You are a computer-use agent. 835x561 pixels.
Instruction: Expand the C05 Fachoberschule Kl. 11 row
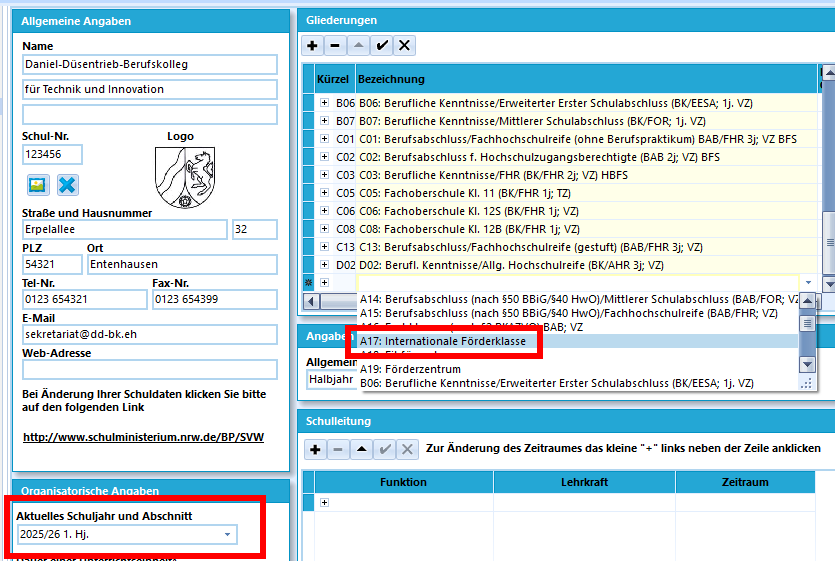324,193
